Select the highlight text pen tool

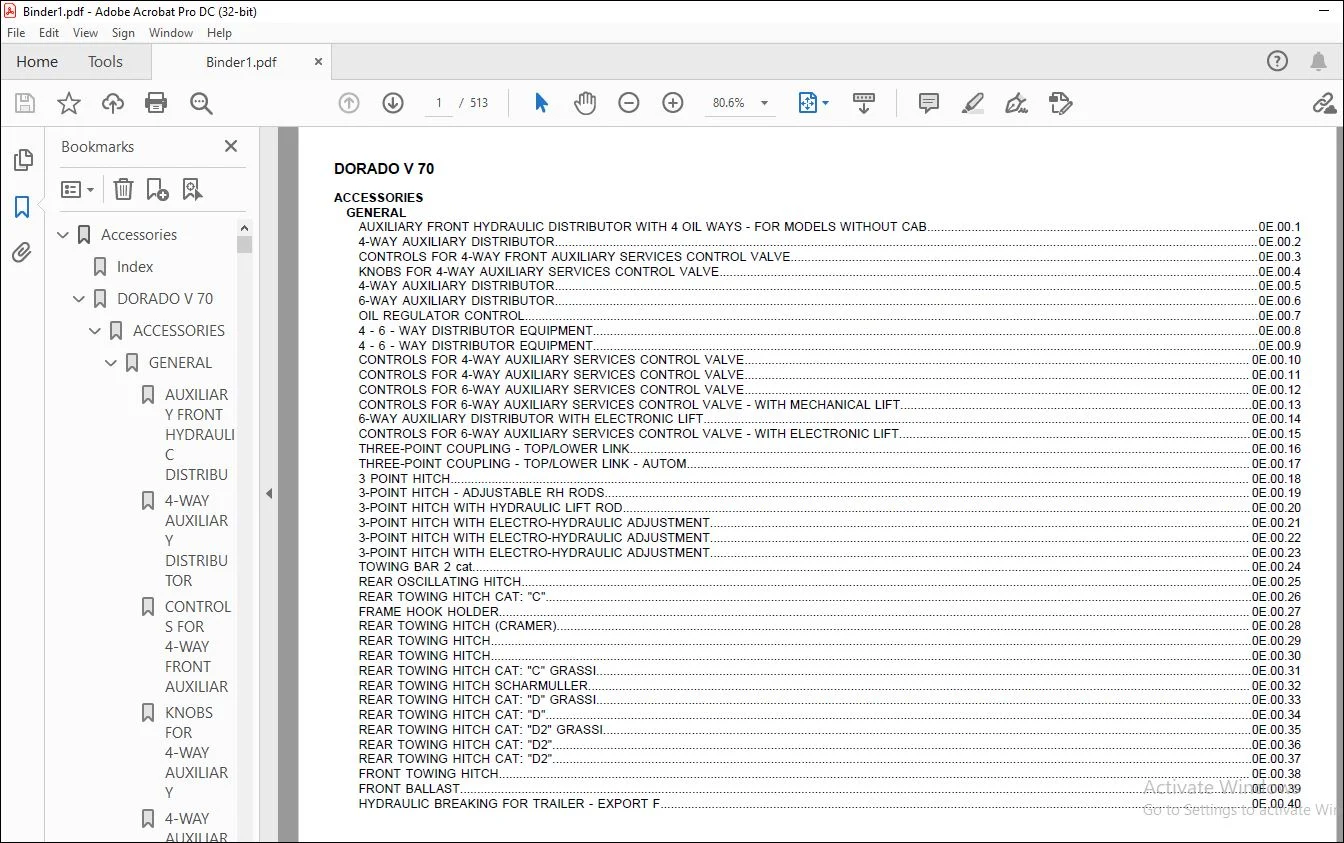pyautogui.click(x=973, y=103)
